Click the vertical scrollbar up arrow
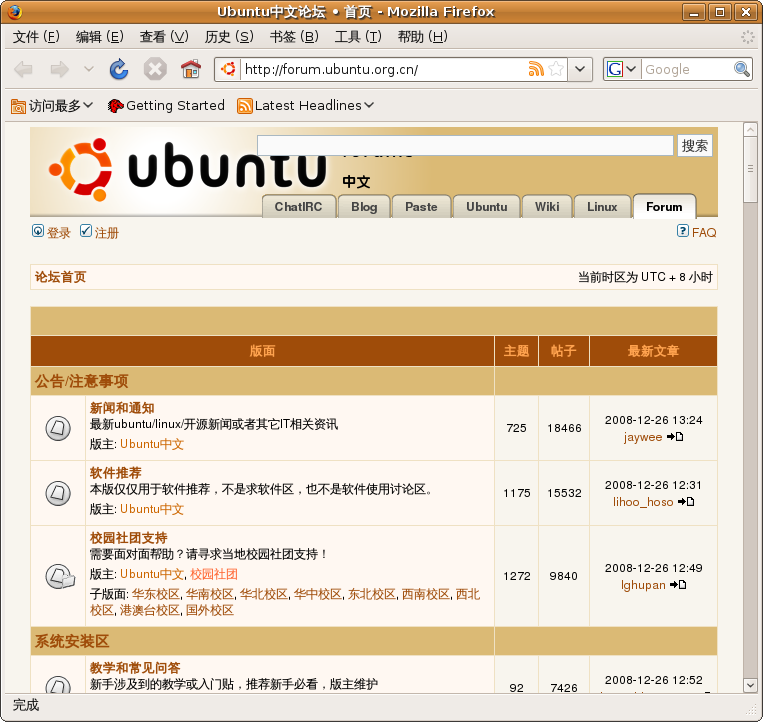The width and height of the screenshot is (763, 722). tap(750, 129)
